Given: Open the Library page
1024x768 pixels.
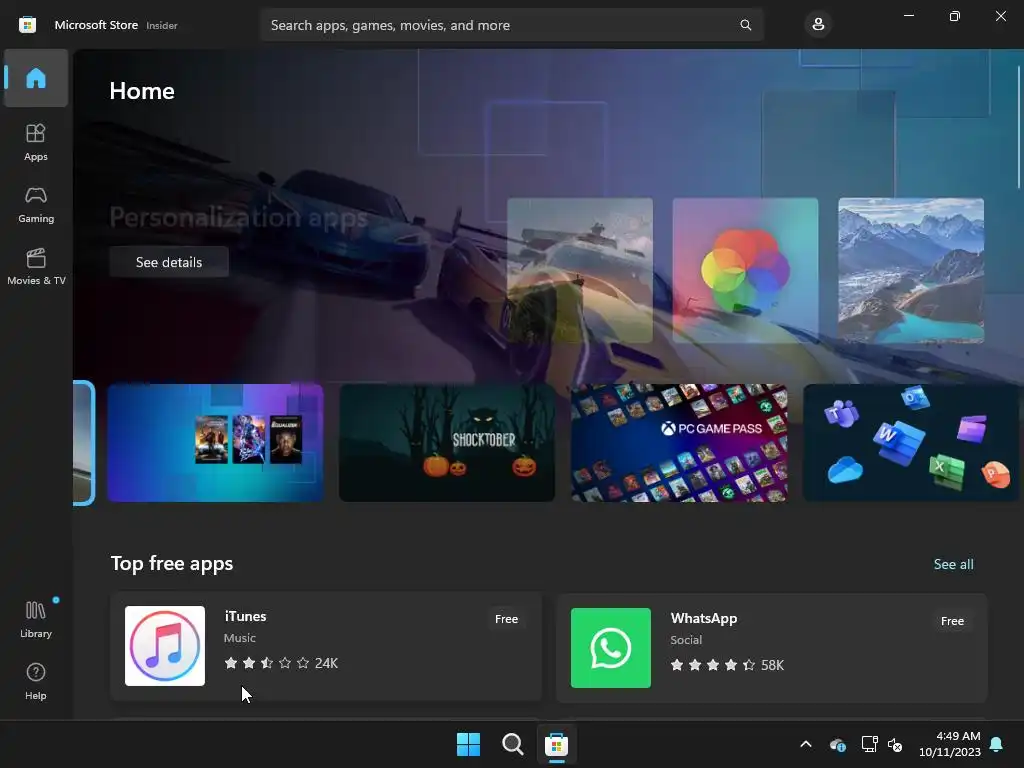Looking at the screenshot, I should (x=36, y=619).
